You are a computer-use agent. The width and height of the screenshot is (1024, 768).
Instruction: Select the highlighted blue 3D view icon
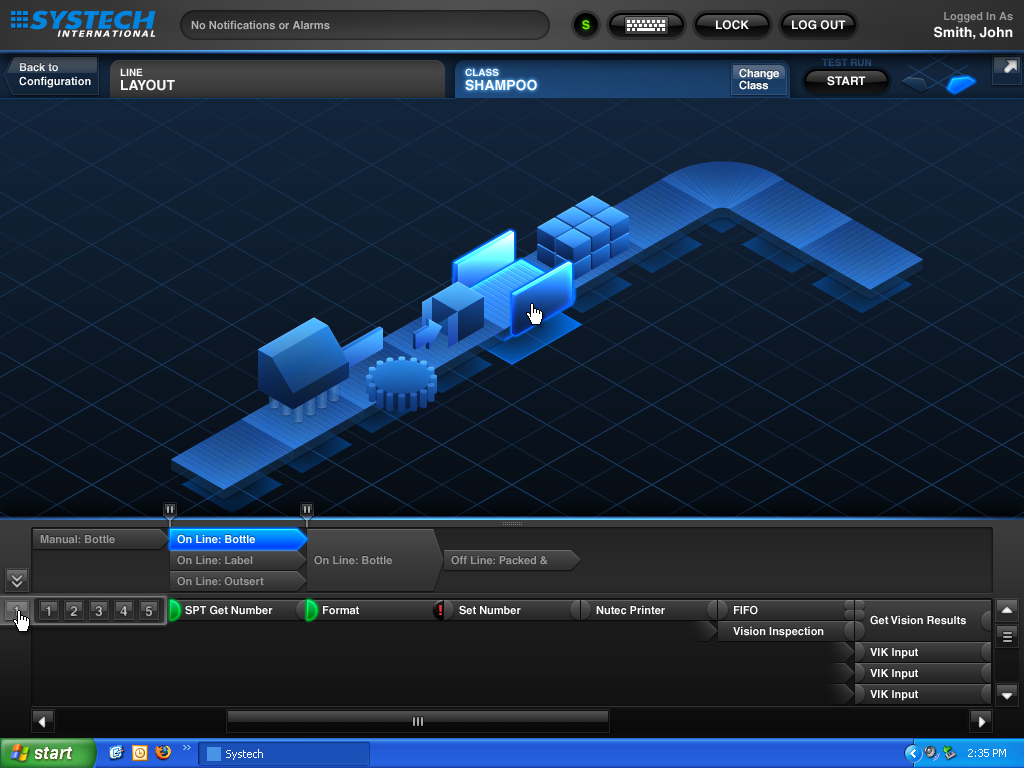click(x=961, y=83)
